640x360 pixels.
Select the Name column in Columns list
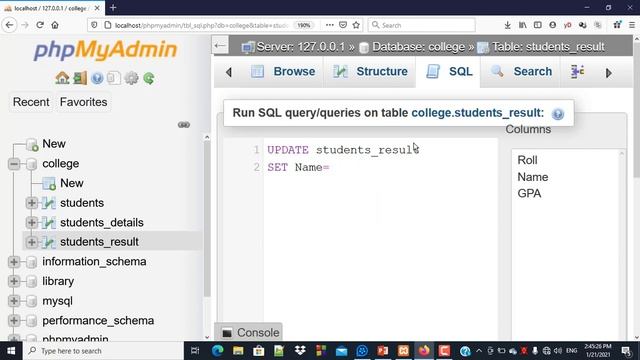pyautogui.click(x=533, y=177)
